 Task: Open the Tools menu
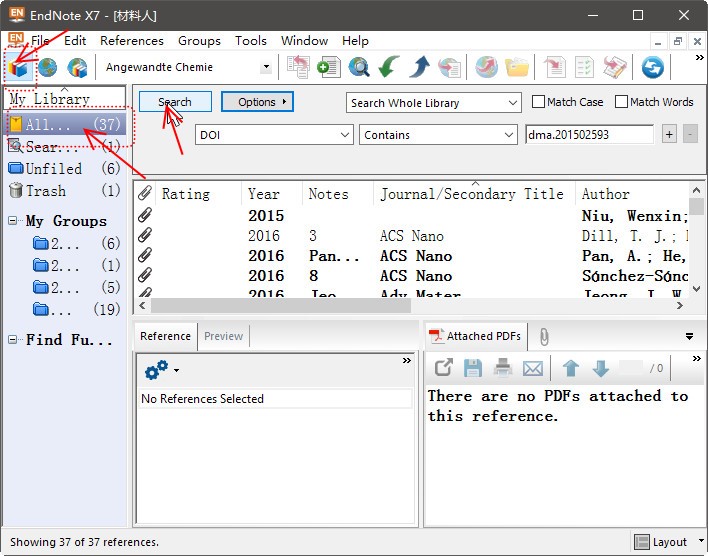(x=251, y=41)
